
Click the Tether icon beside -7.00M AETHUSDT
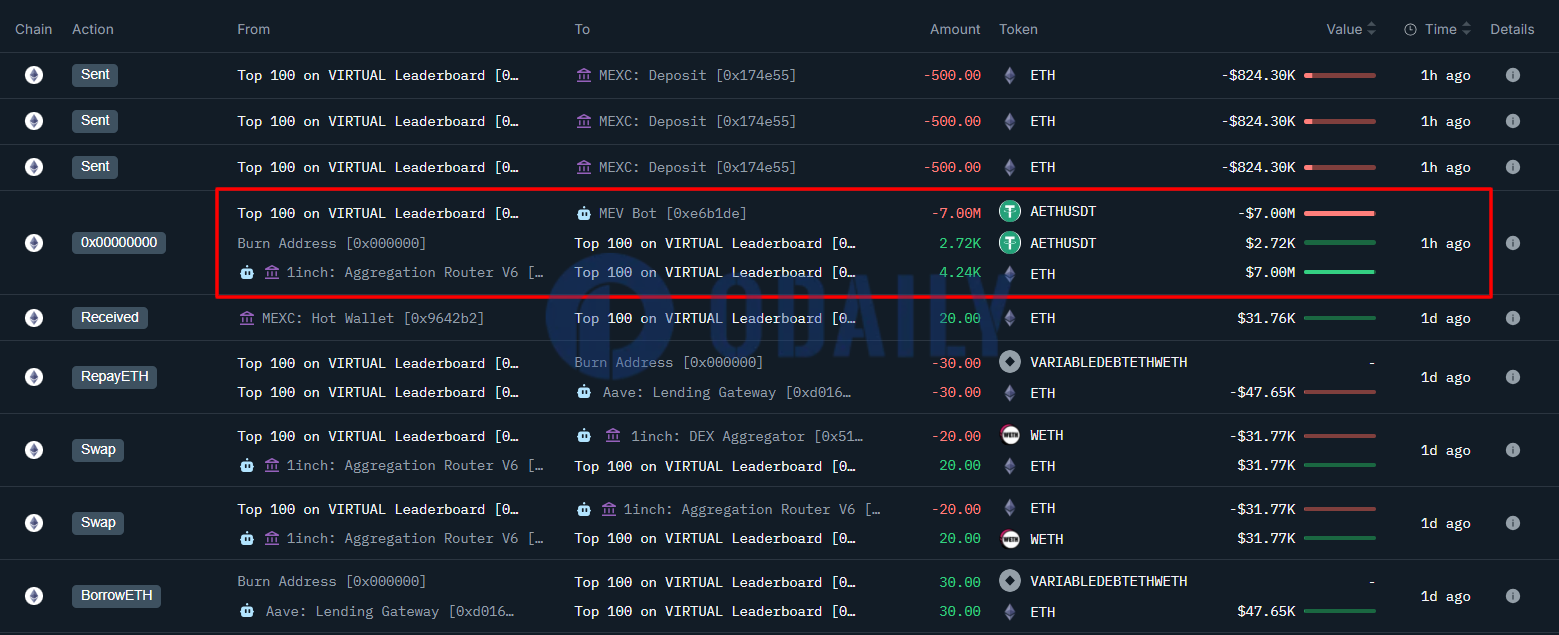(x=1010, y=212)
